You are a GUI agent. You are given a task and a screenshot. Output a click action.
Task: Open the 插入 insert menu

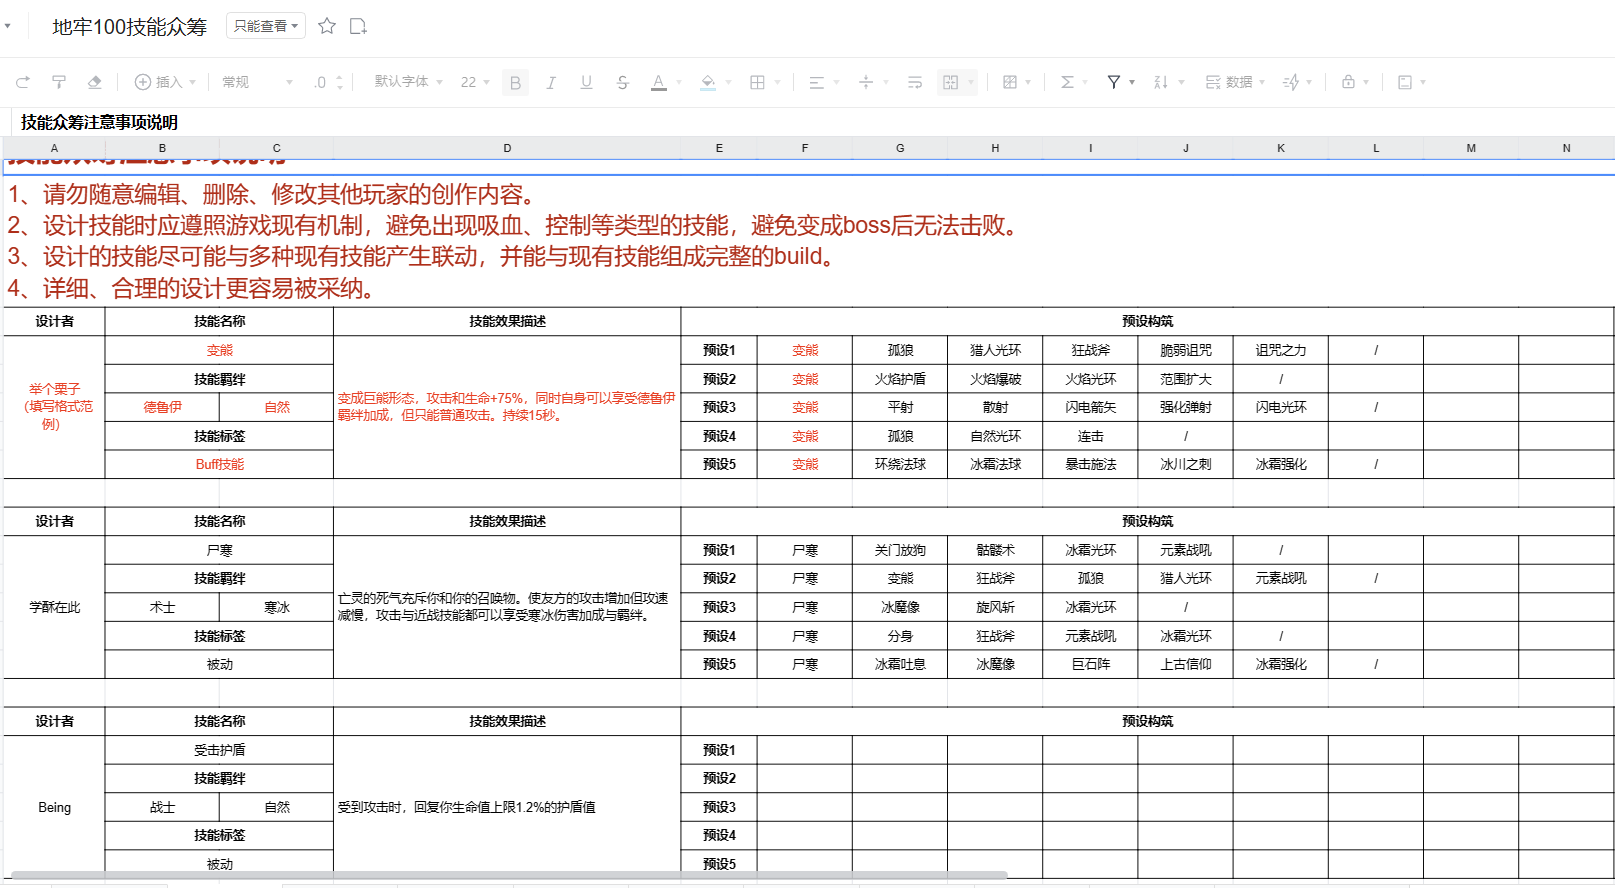165,82
